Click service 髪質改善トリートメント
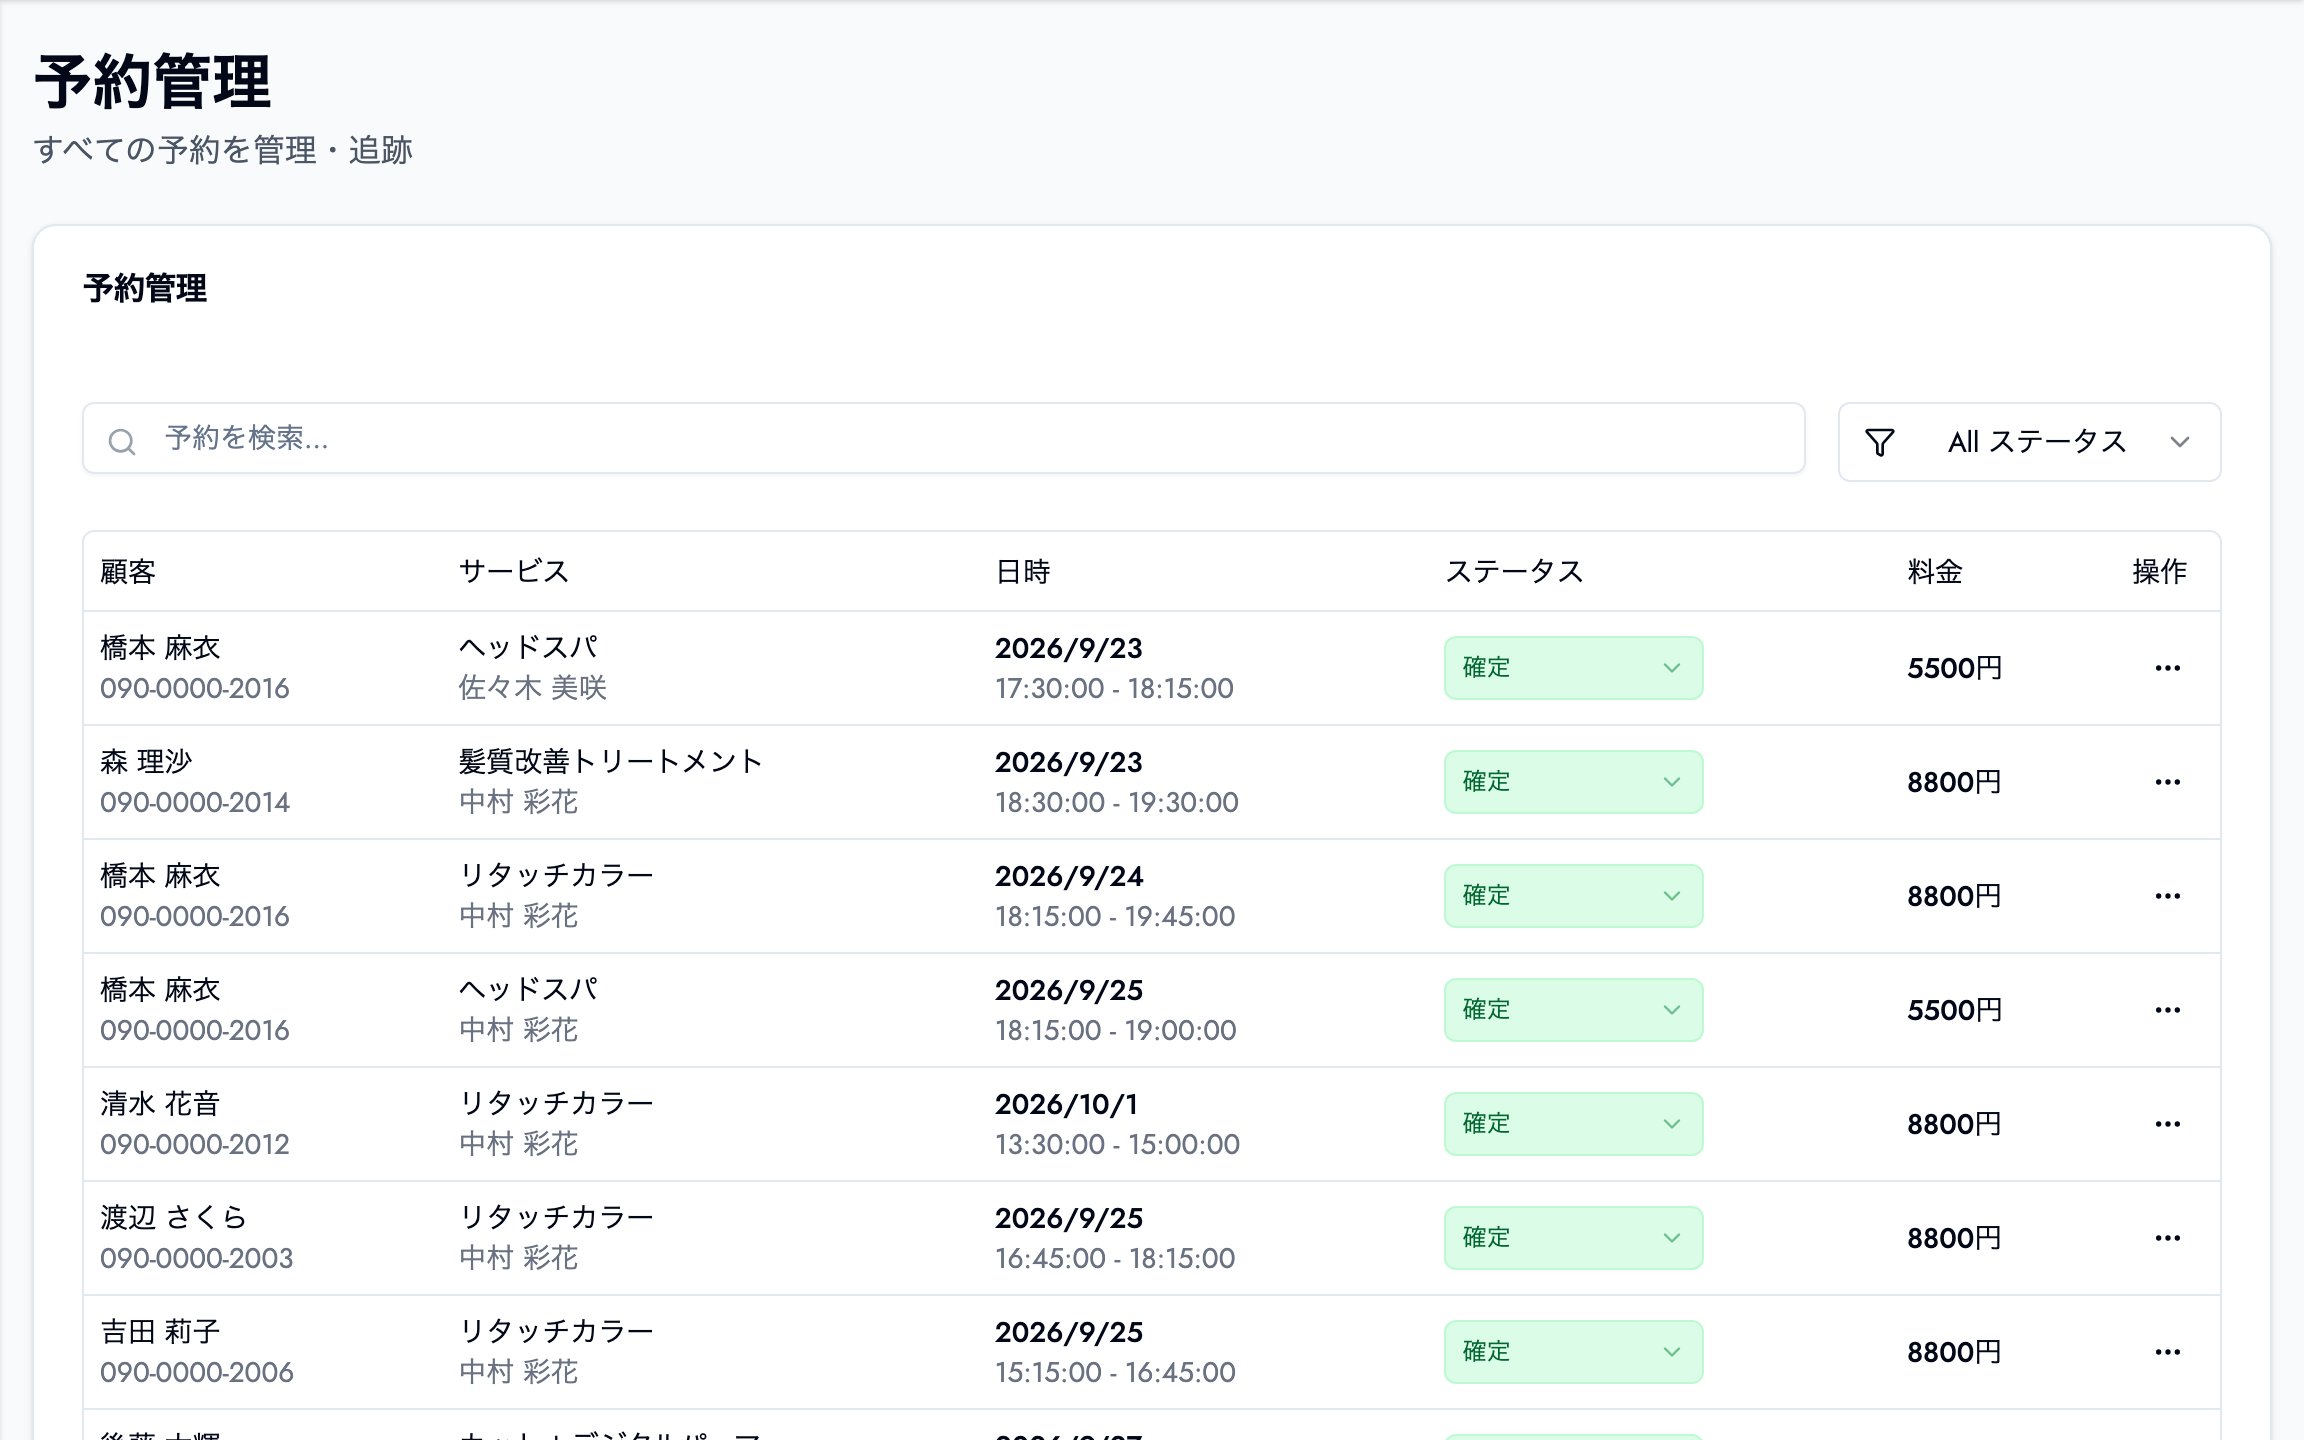This screenshot has width=2304, height=1440. pyautogui.click(x=611, y=762)
